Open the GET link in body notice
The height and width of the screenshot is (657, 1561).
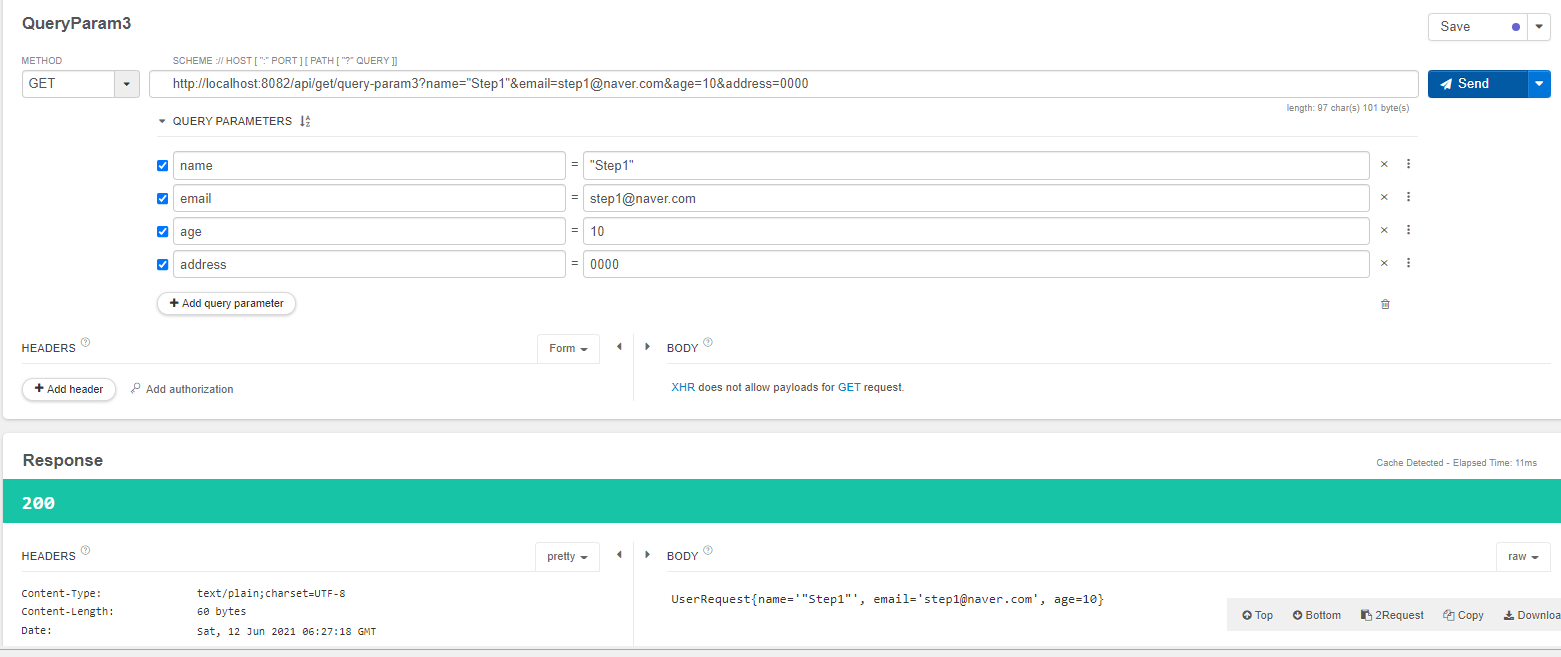click(848, 387)
